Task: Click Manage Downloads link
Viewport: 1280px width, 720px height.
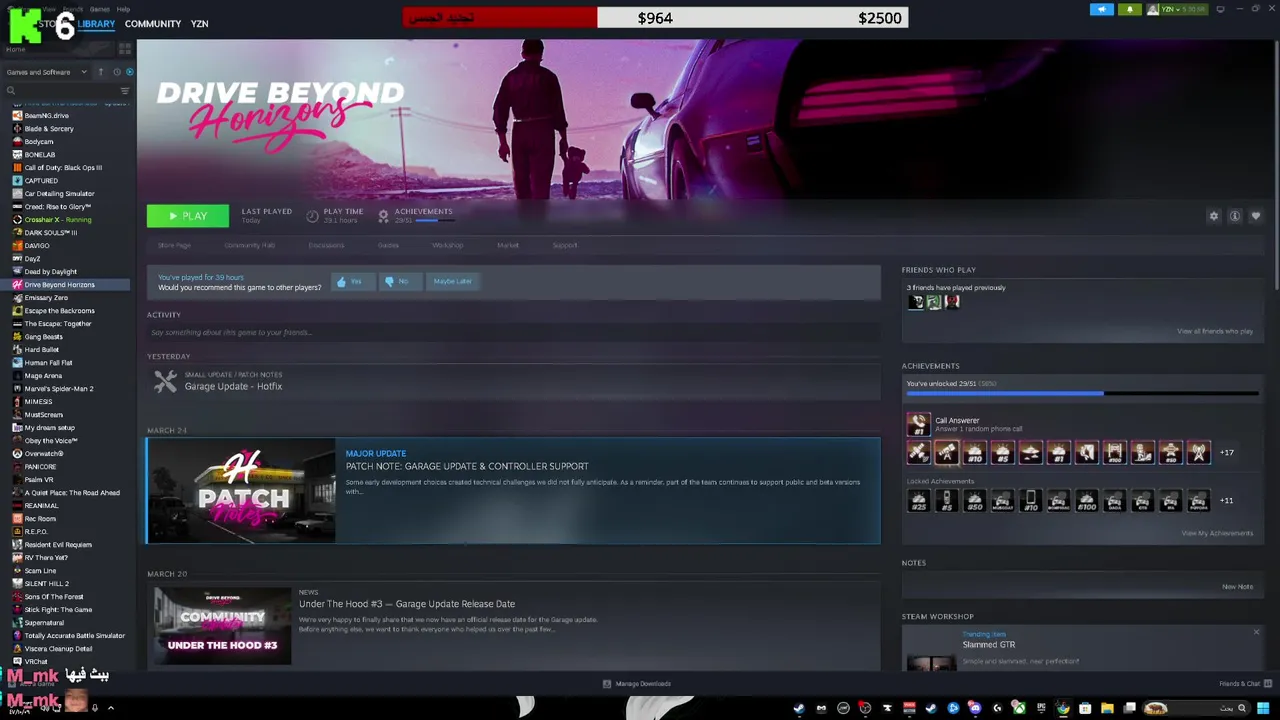Action: coord(643,684)
